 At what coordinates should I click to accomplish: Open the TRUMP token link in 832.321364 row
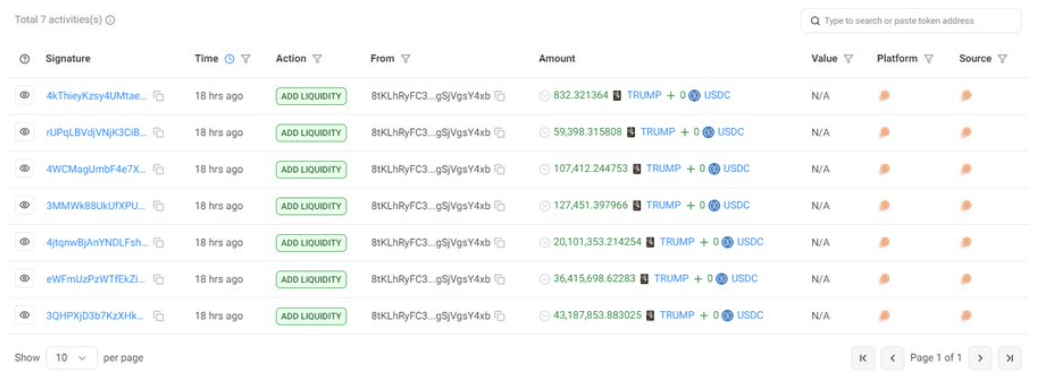[x=644, y=95]
